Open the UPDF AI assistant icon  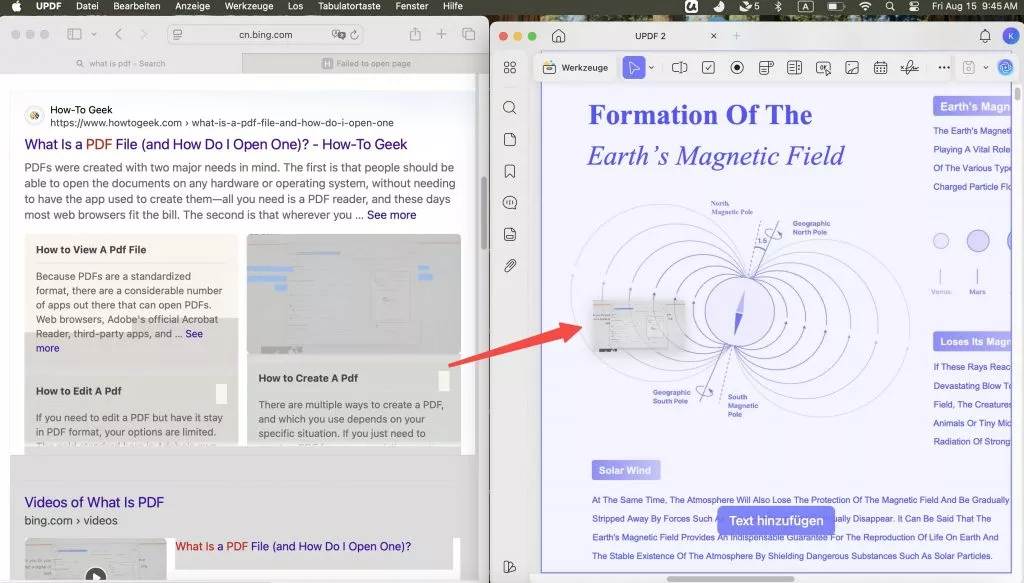pyautogui.click(x=1005, y=67)
